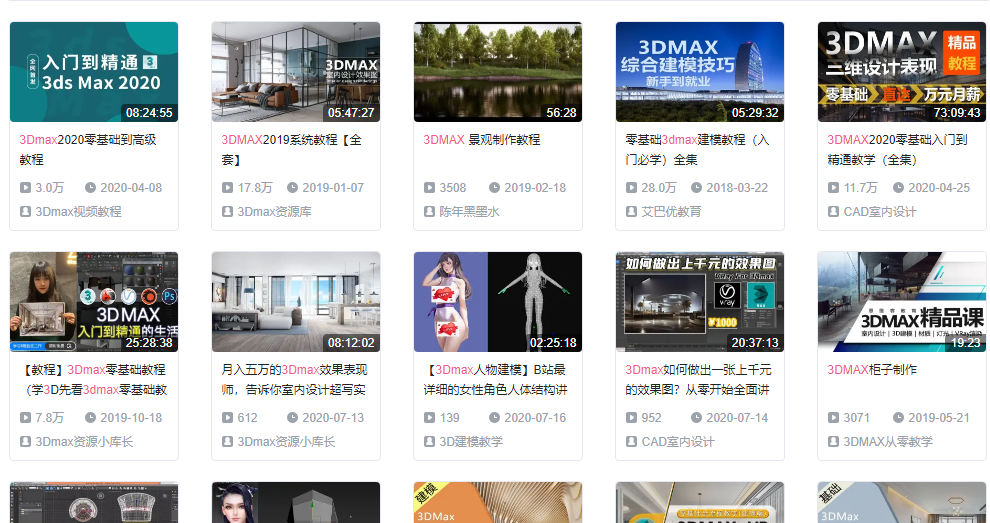Viewport: 990px width, 523px height.
Task: Open the 3DMAX 室内设计效果图 video thumbnail
Action: [296, 72]
